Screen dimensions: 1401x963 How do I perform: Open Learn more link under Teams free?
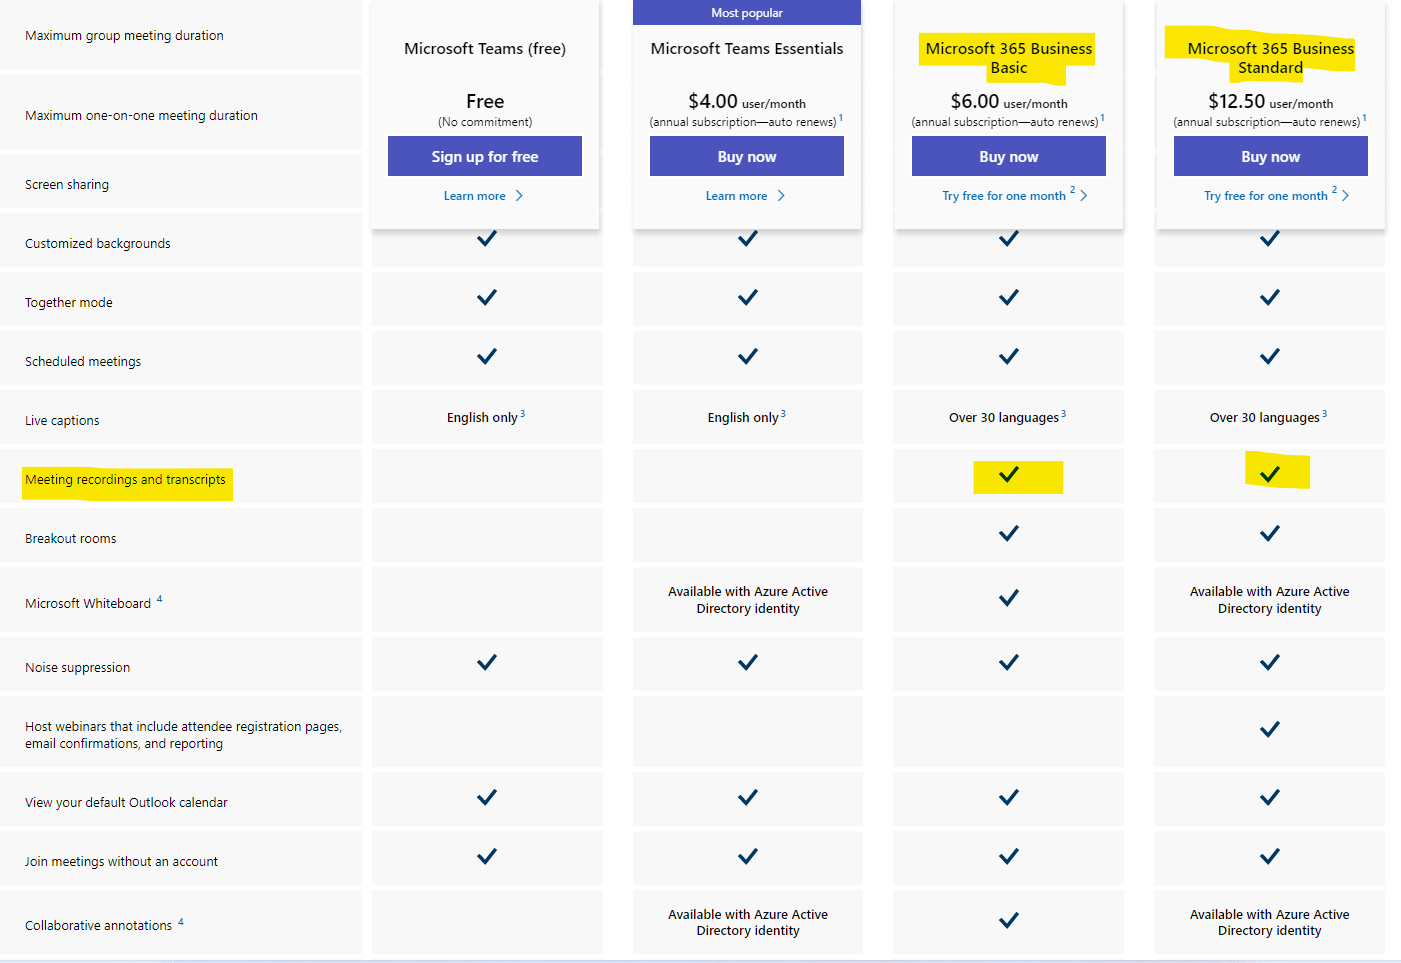tap(475, 196)
